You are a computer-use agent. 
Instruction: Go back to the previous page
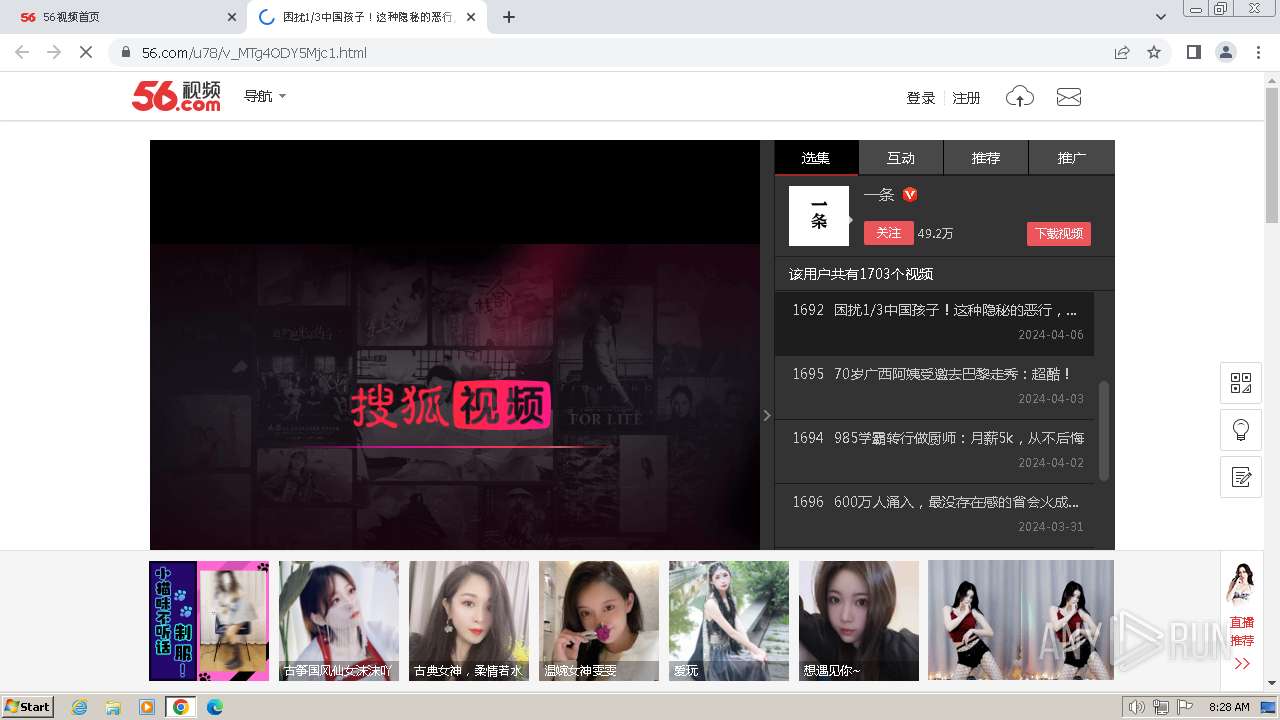[22, 52]
